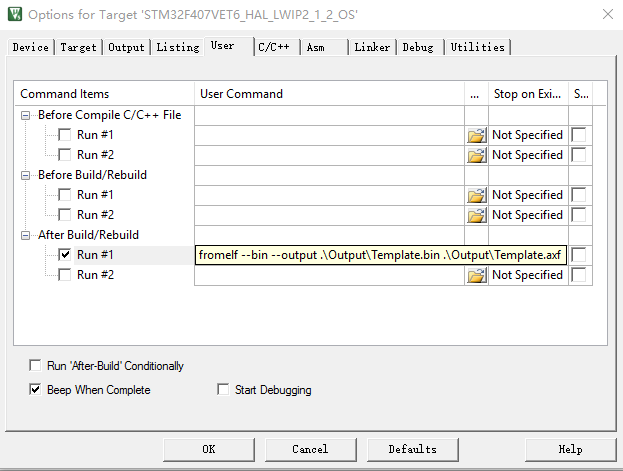Screen dimensions: 623x471
Task: Click the S... column header
Action: tap(581, 94)
